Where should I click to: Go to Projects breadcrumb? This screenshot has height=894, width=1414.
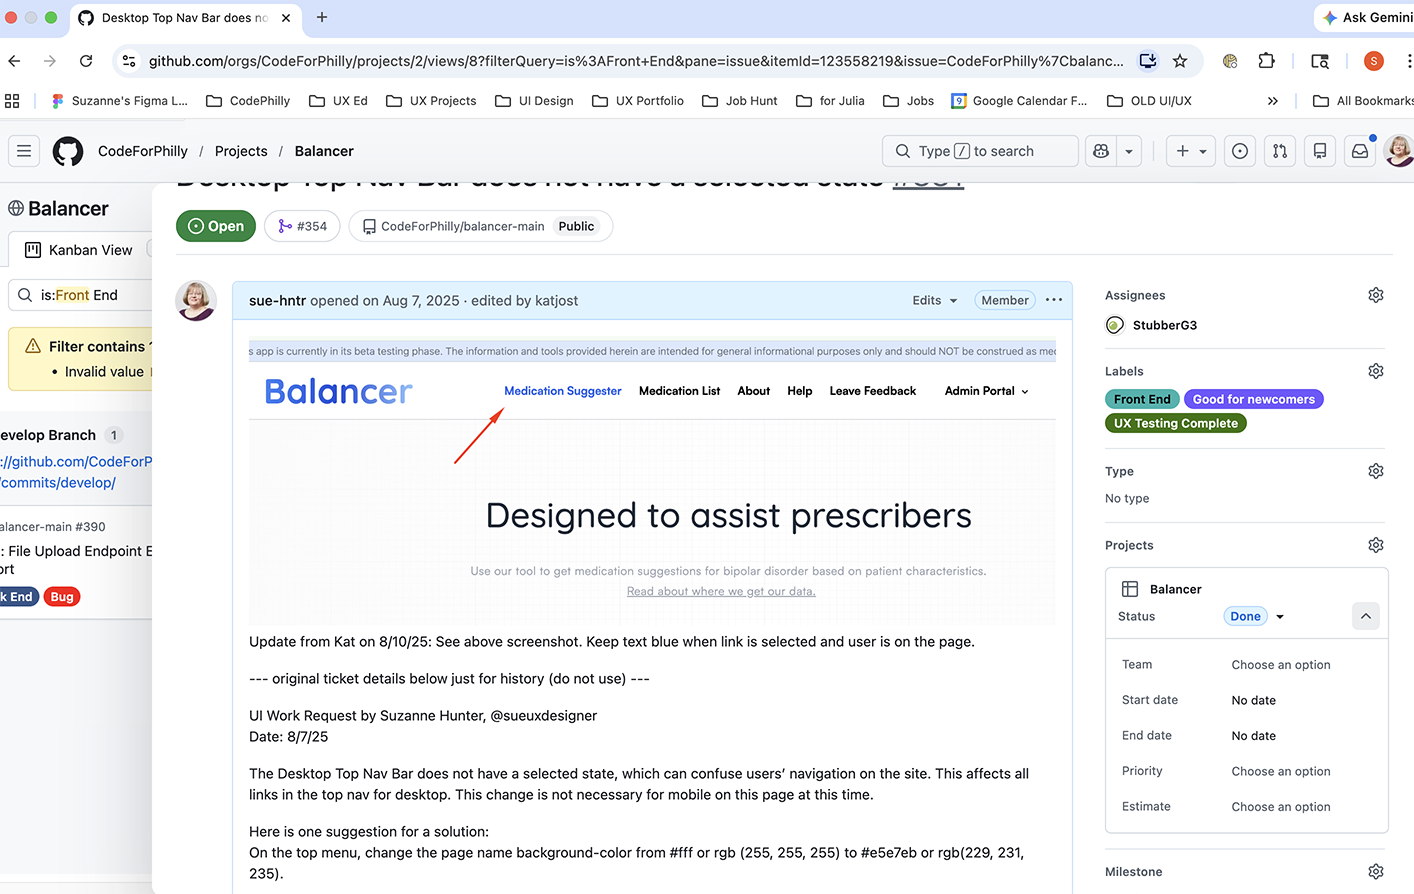[x=241, y=151]
